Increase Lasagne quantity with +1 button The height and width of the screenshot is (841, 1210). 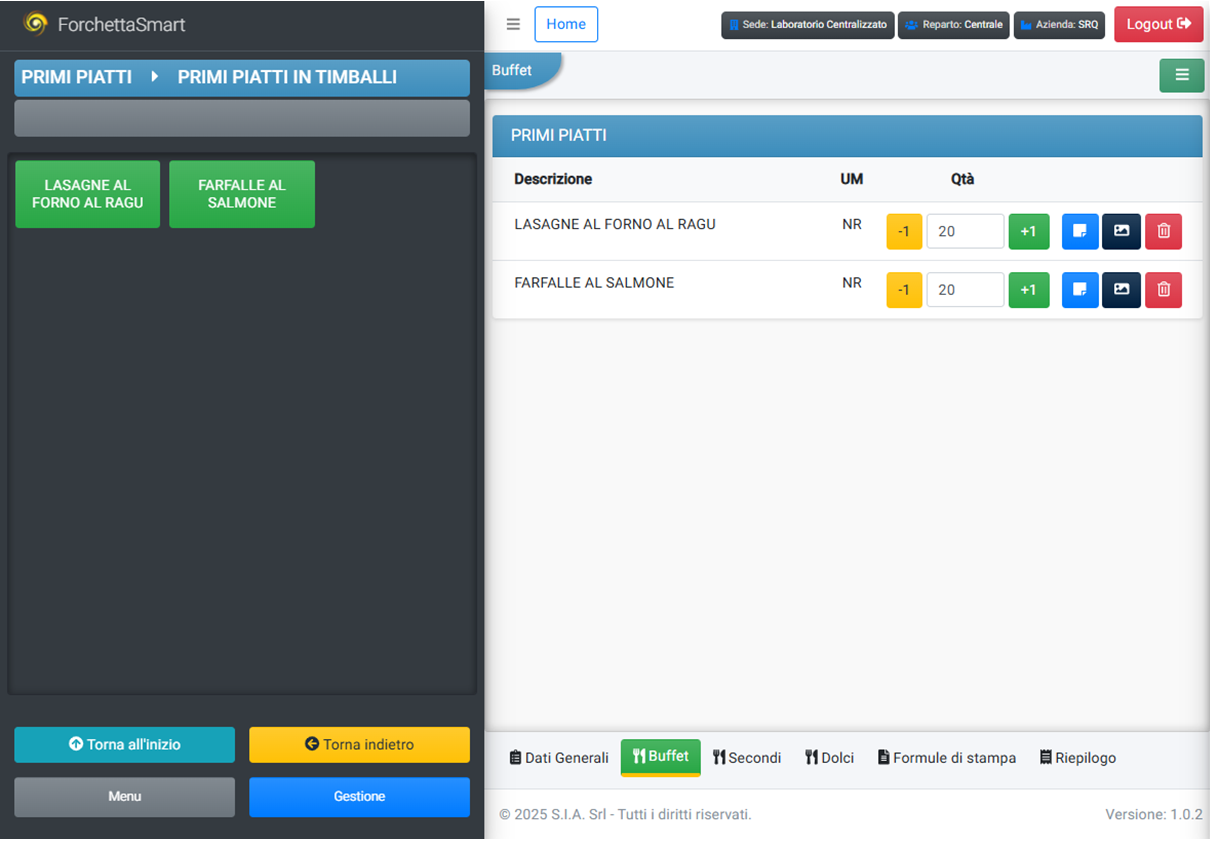pos(1028,231)
